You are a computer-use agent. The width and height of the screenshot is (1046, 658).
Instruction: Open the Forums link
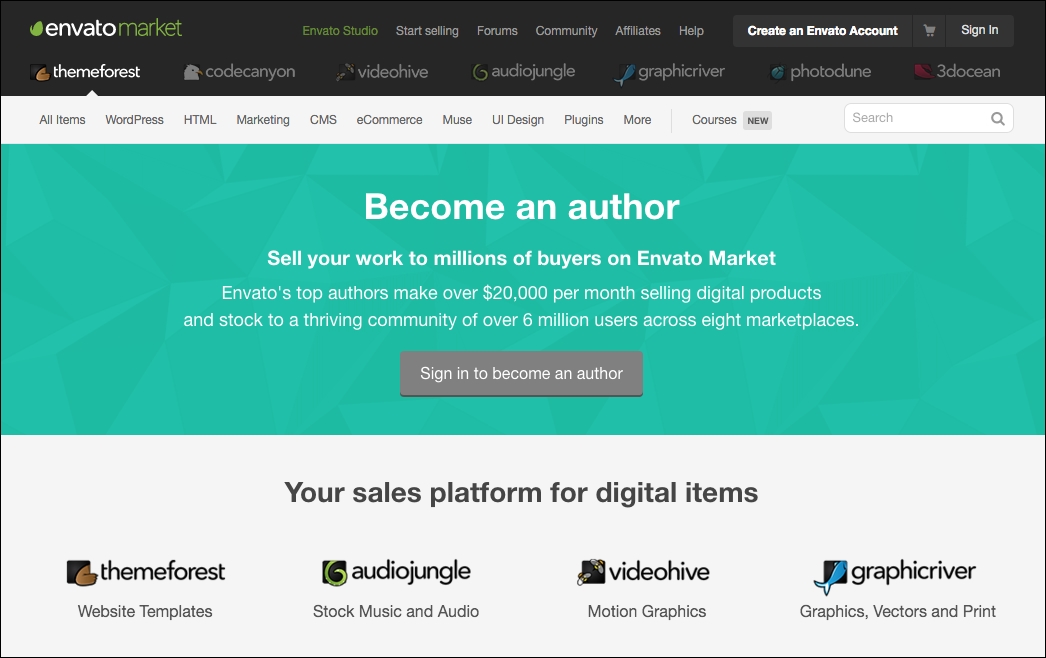(x=497, y=31)
